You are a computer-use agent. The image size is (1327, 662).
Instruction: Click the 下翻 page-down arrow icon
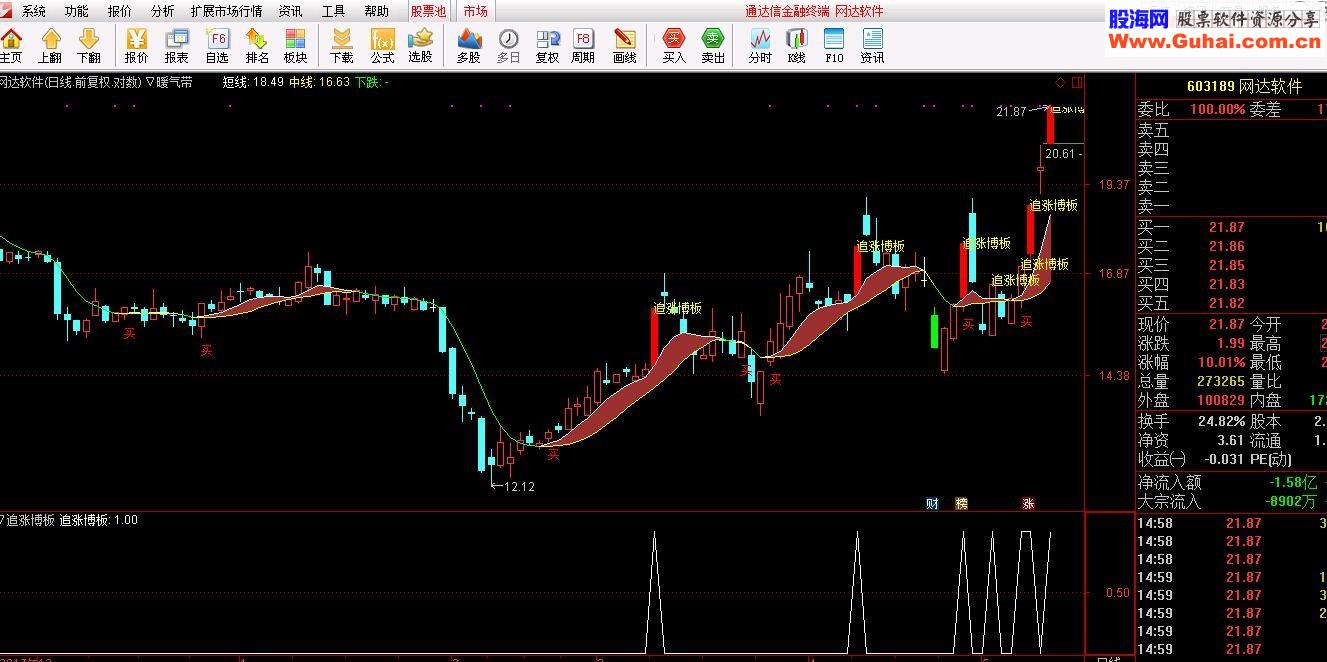(89, 46)
